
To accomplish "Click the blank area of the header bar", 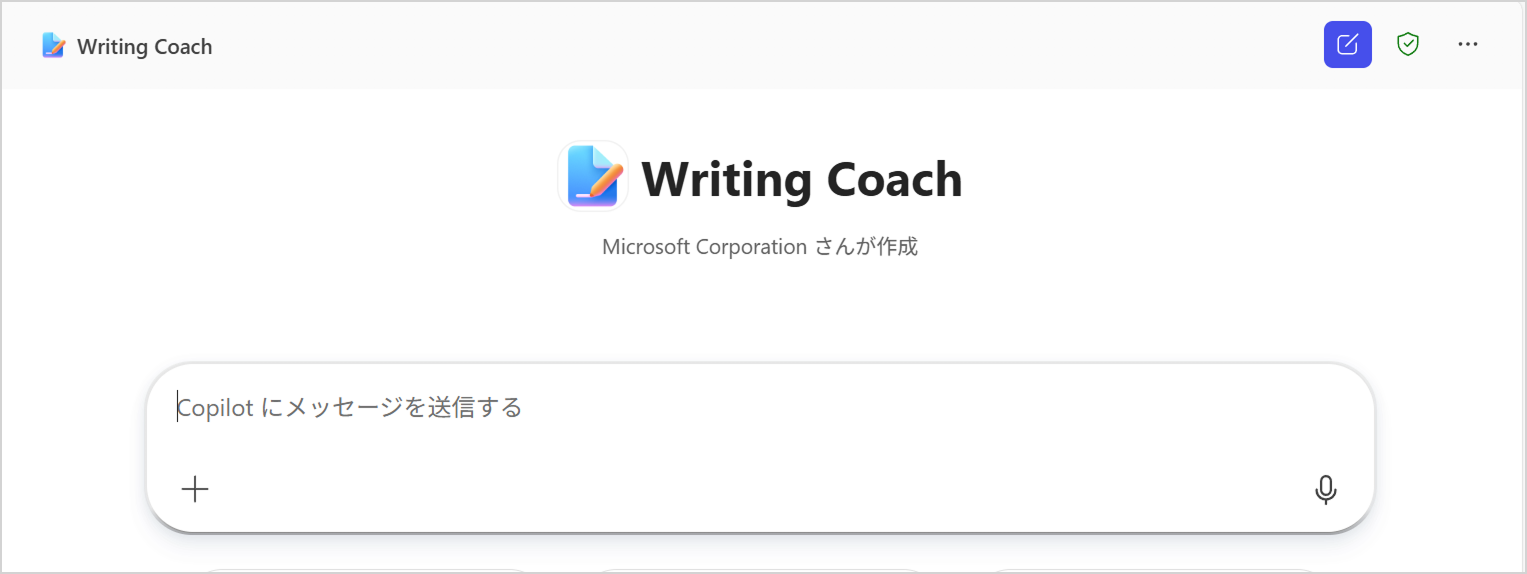I will click(x=760, y=45).
